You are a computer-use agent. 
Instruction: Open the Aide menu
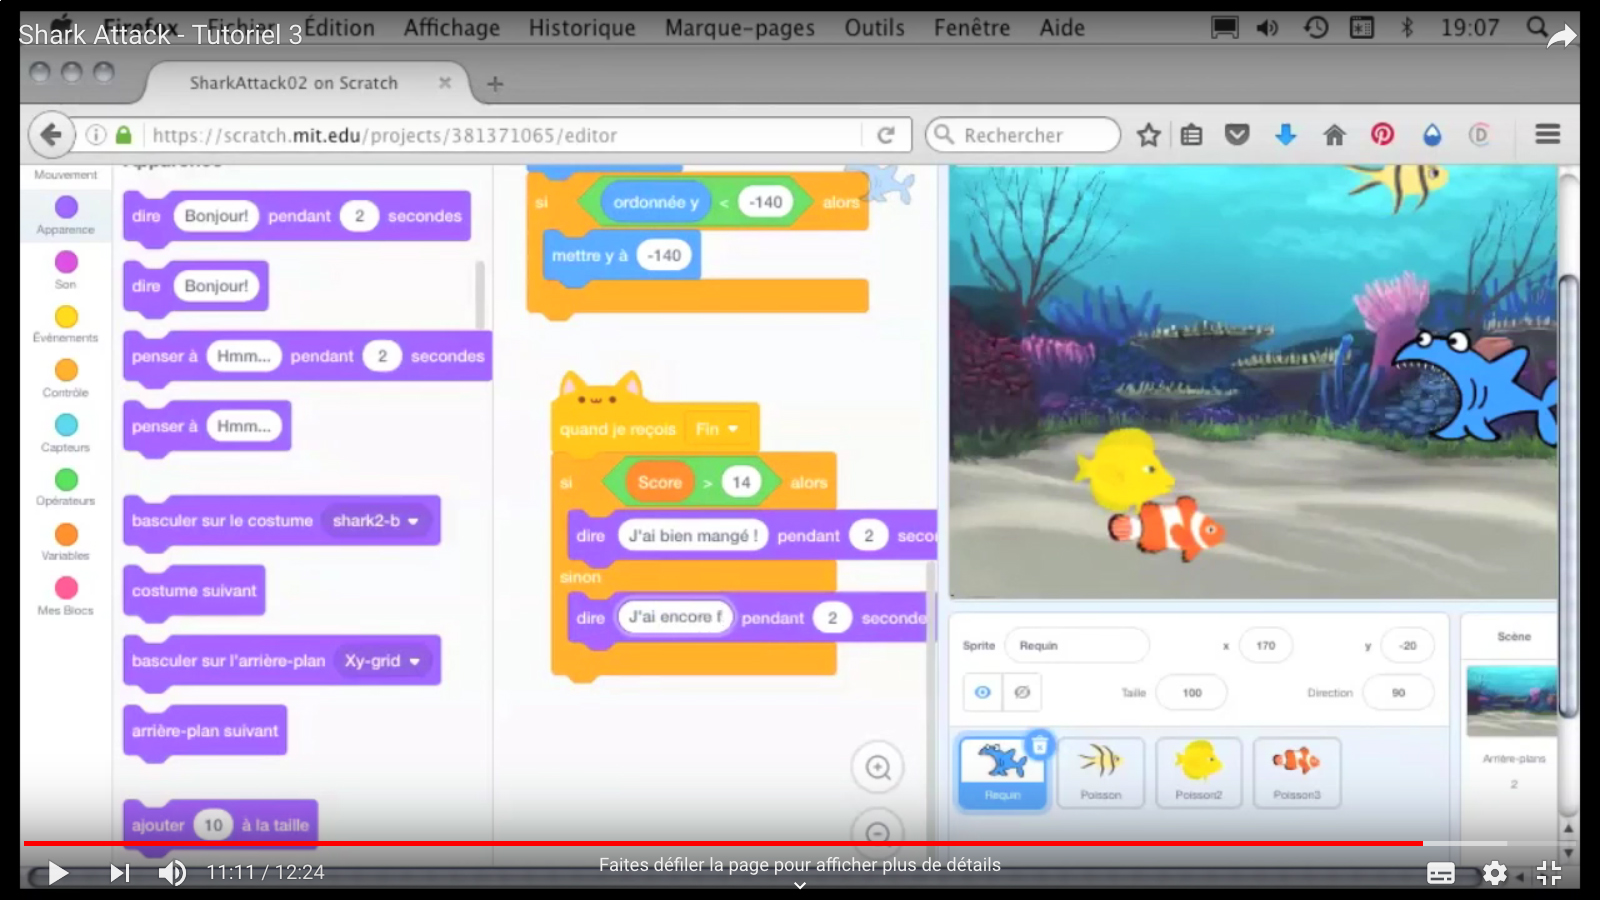click(1062, 28)
